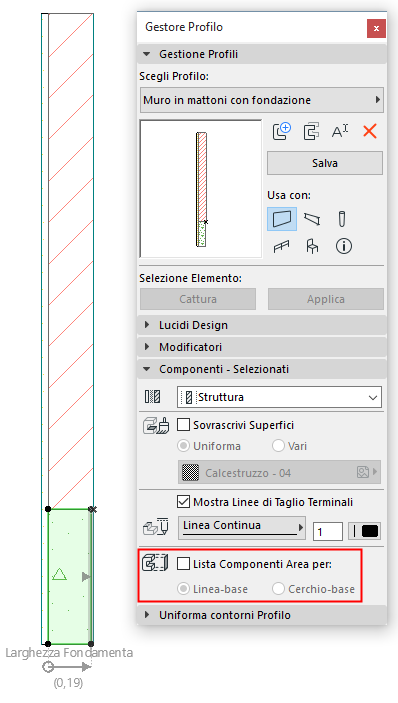Select the Cerchio-base radio button
The width and height of the screenshot is (398, 703).
(278, 589)
